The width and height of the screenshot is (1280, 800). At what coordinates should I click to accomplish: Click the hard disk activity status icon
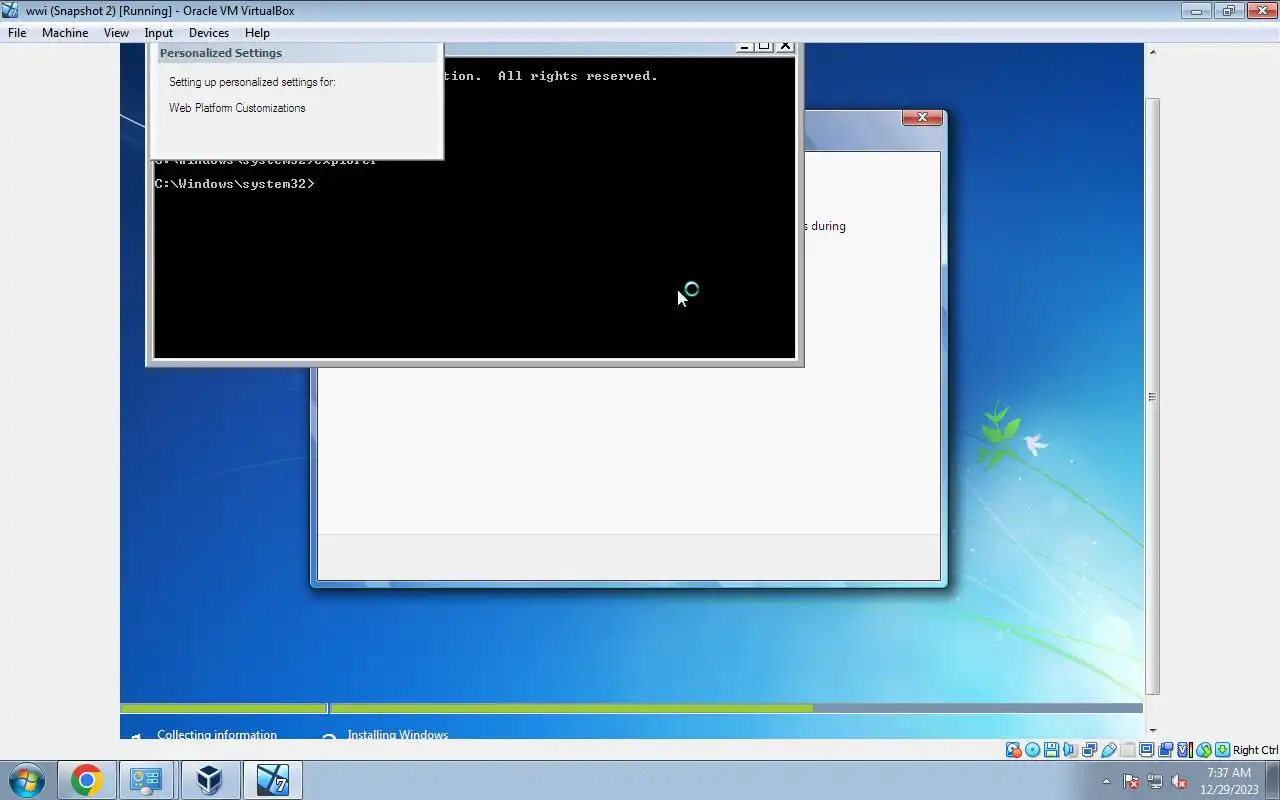(1013, 750)
